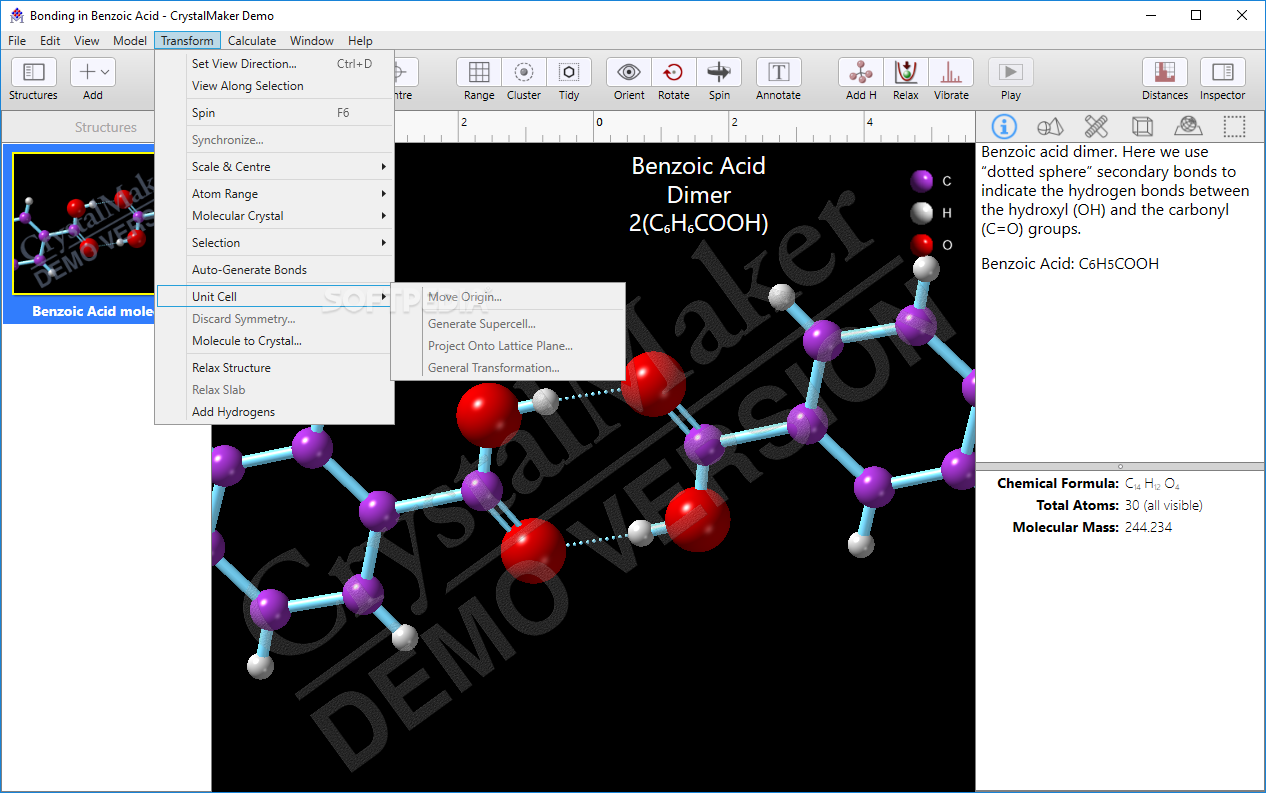Select the Benzoic Acid molecule thumbnail
1266x793 pixels.
click(83, 224)
